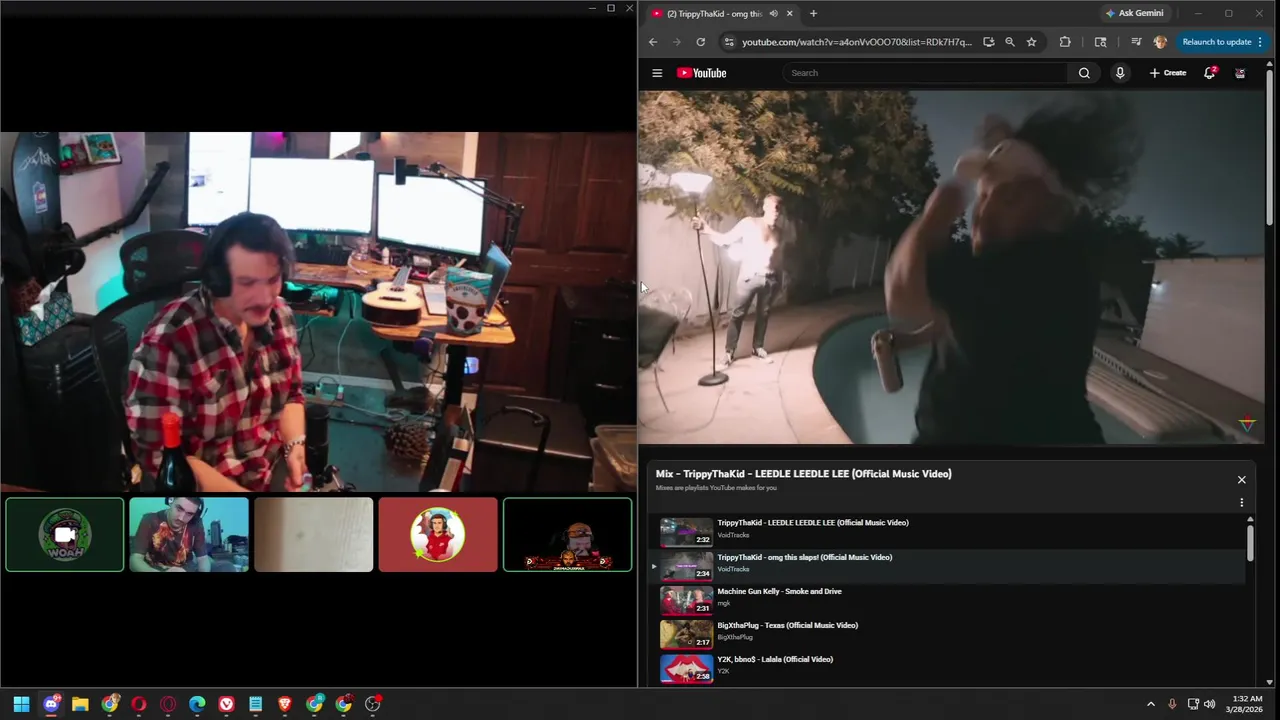Go to the YouTube home logo
The width and height of the screenshot is (1280, 720).
pyautogui.click(x=701, y=73)
